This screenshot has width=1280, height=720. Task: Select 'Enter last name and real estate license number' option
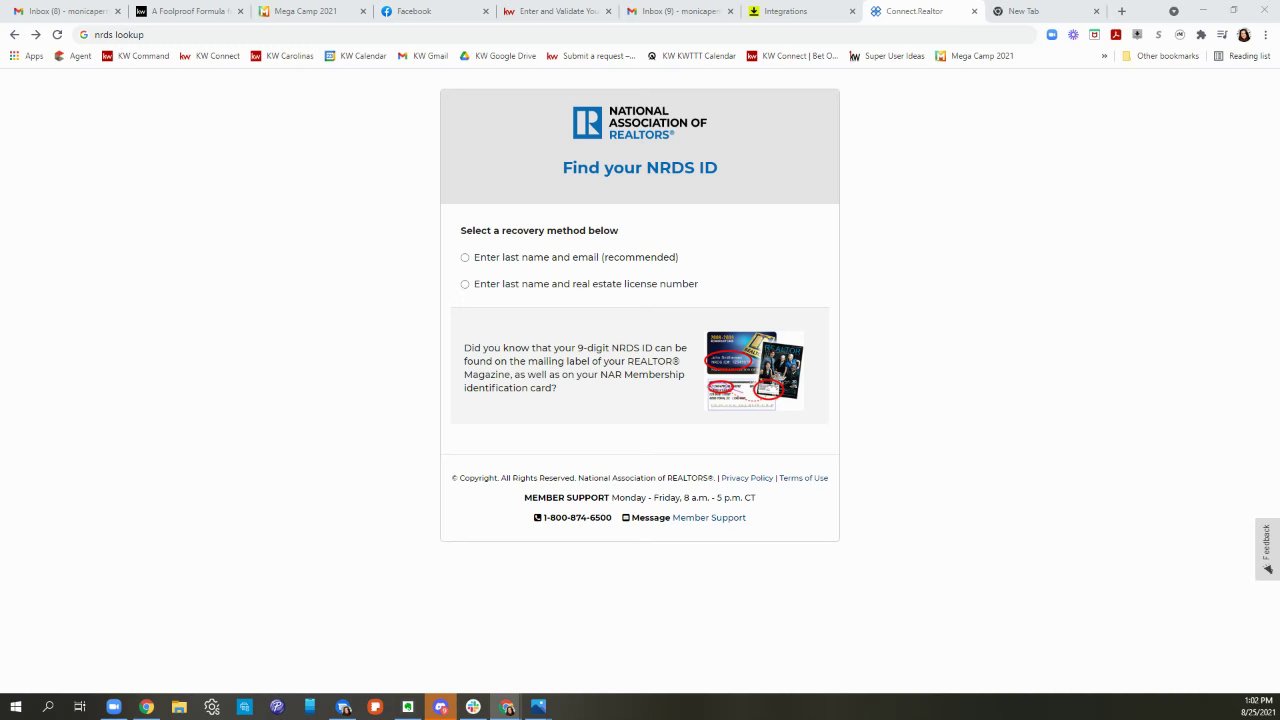click(579, 284)
